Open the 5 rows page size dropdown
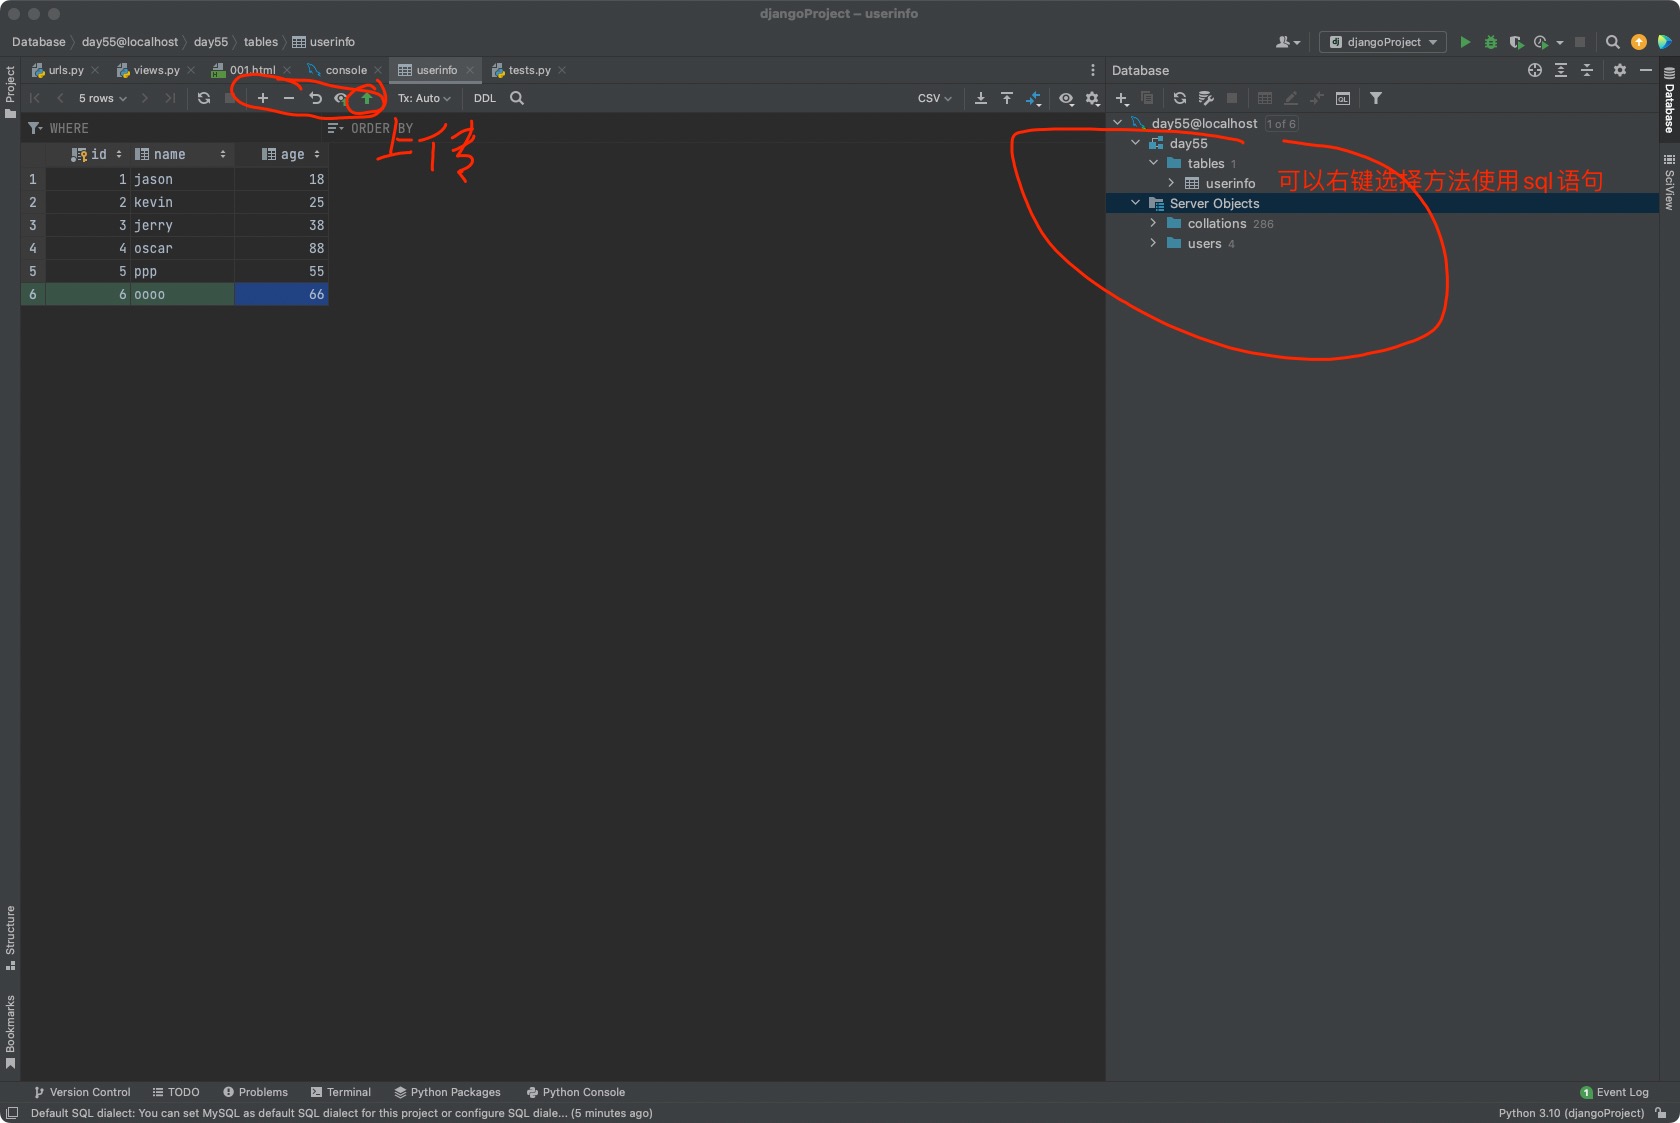This screenshot has height=1123, width=1680. pos(103,98)
